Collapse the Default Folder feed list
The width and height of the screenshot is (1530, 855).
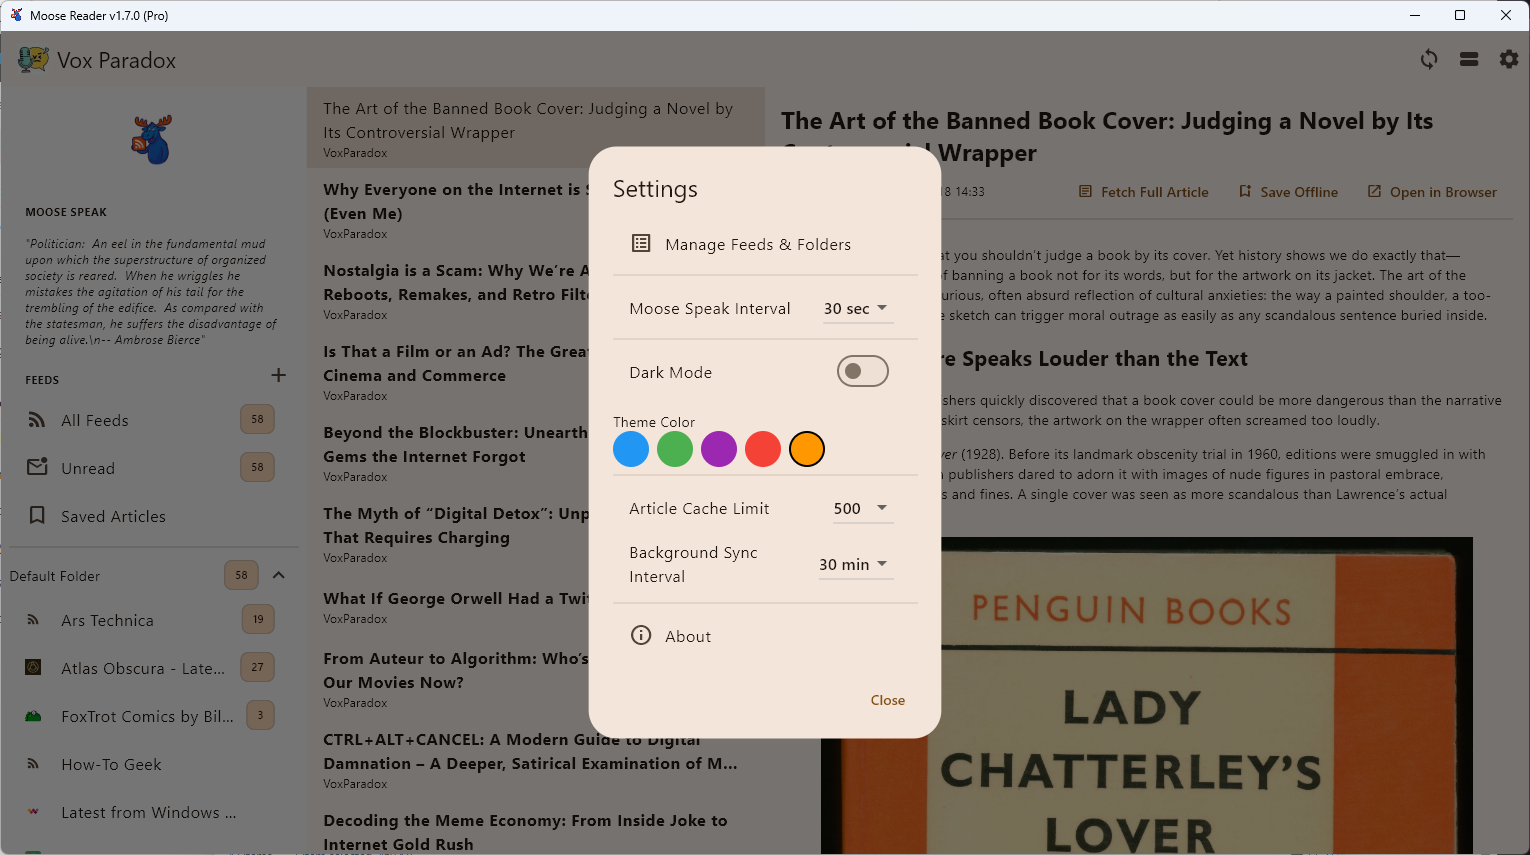click(x=279, y=575)
